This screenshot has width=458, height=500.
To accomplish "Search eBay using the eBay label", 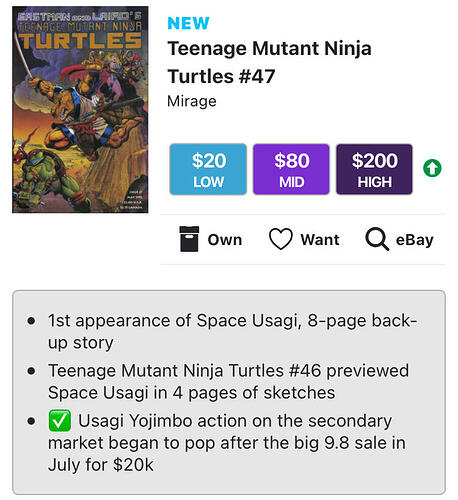I will 414,240.
